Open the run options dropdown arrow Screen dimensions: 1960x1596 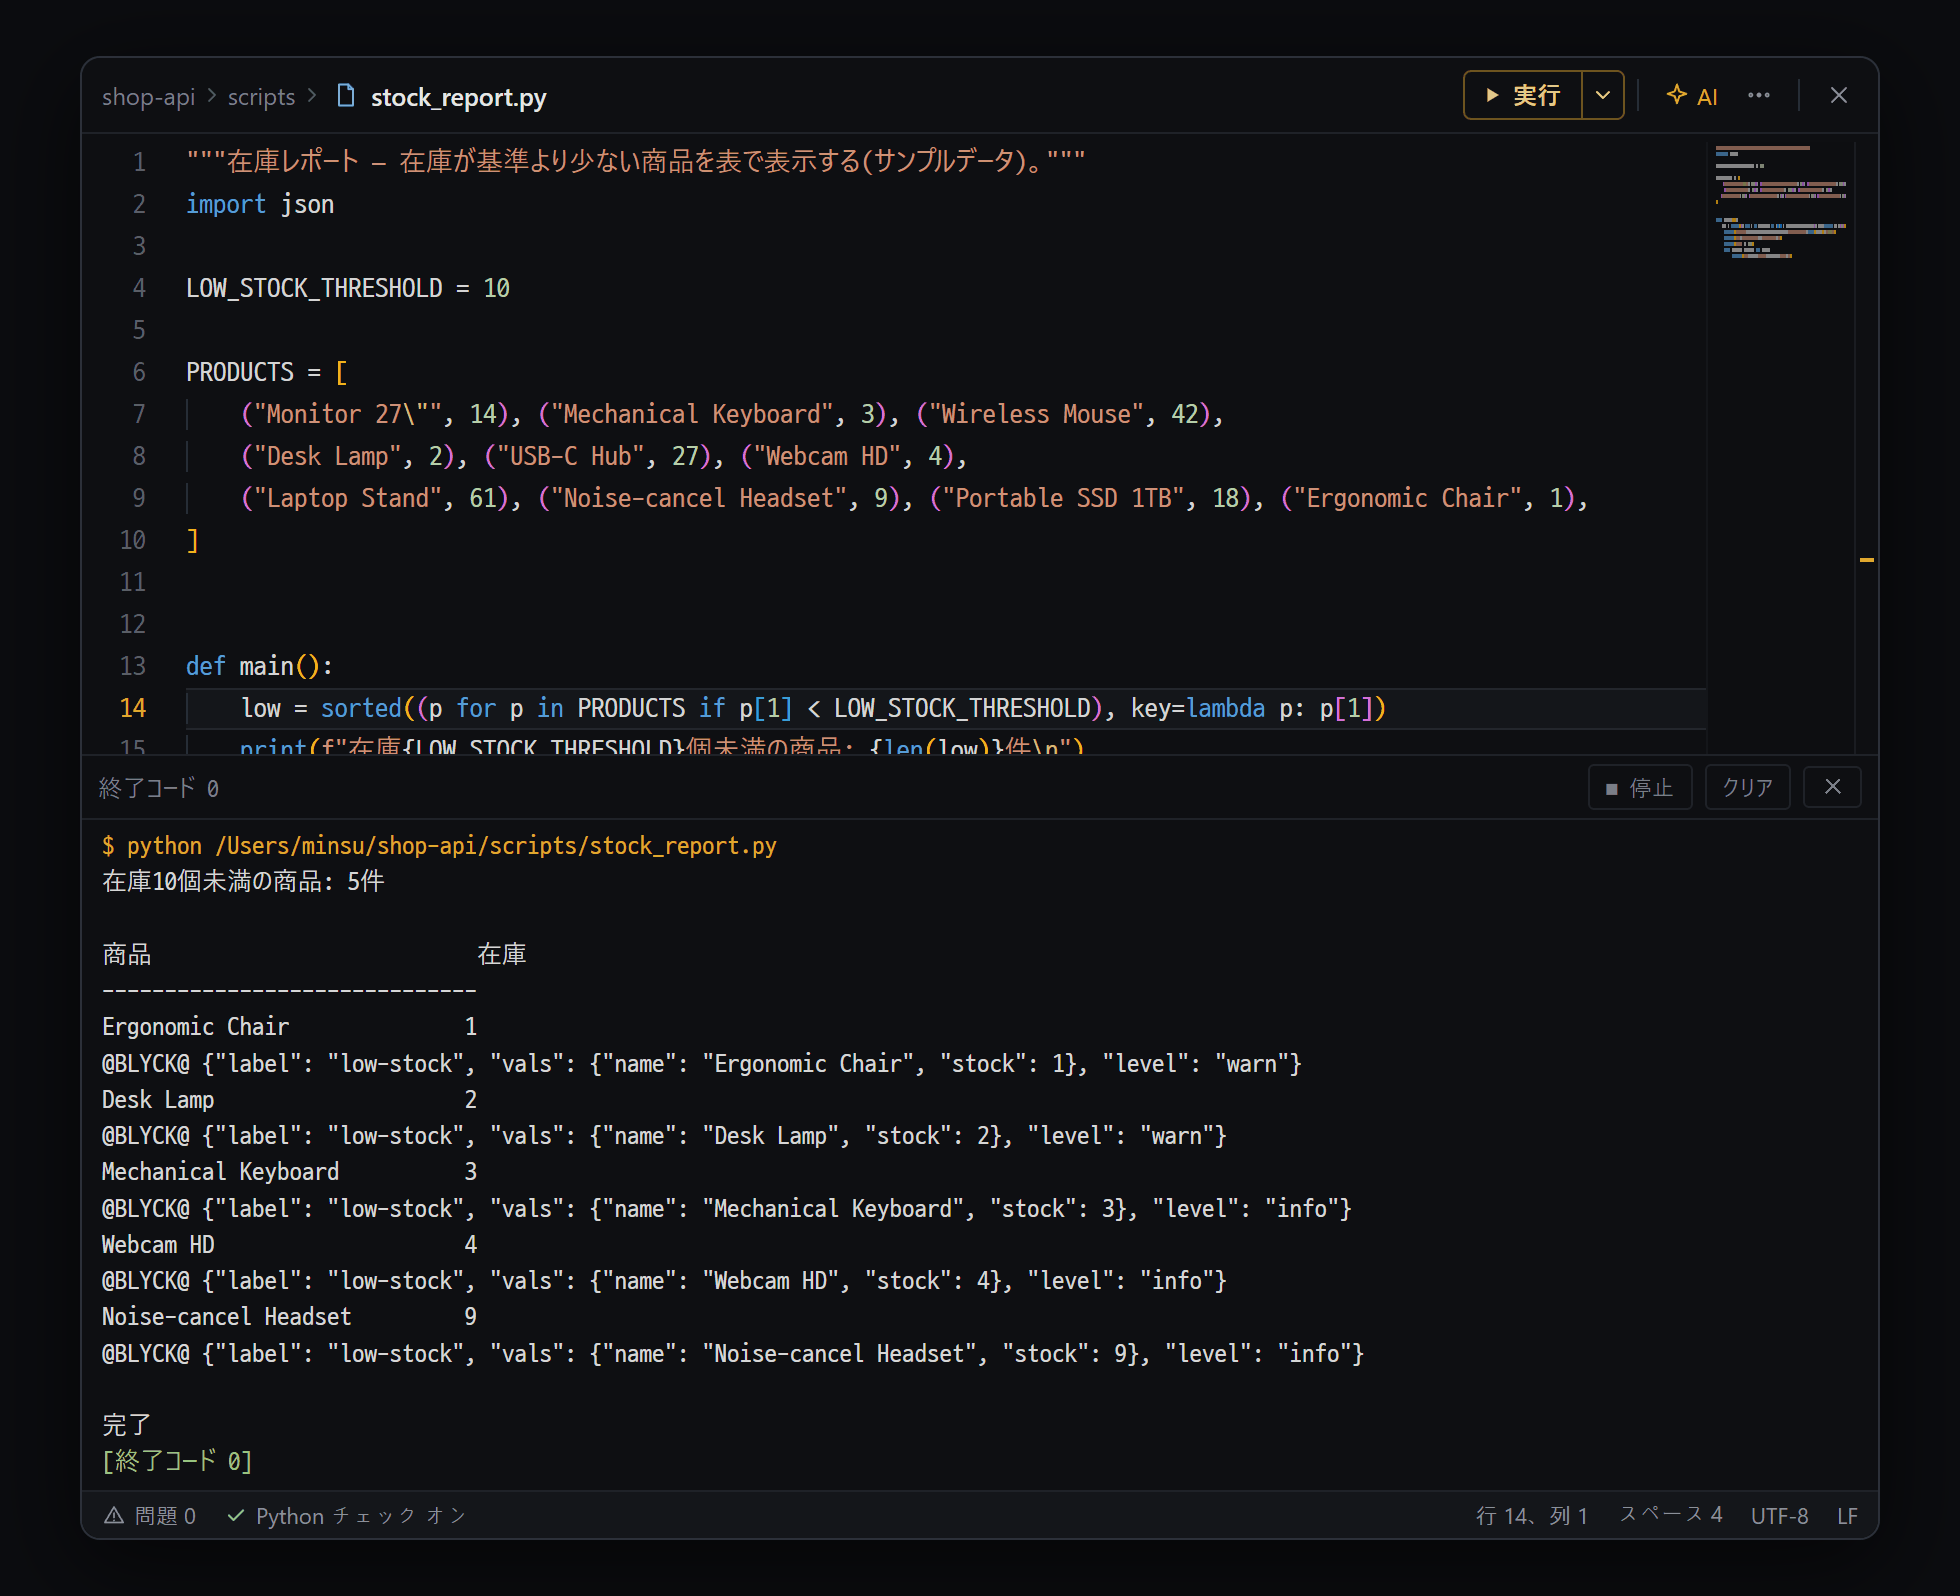tap(1603, 96)
